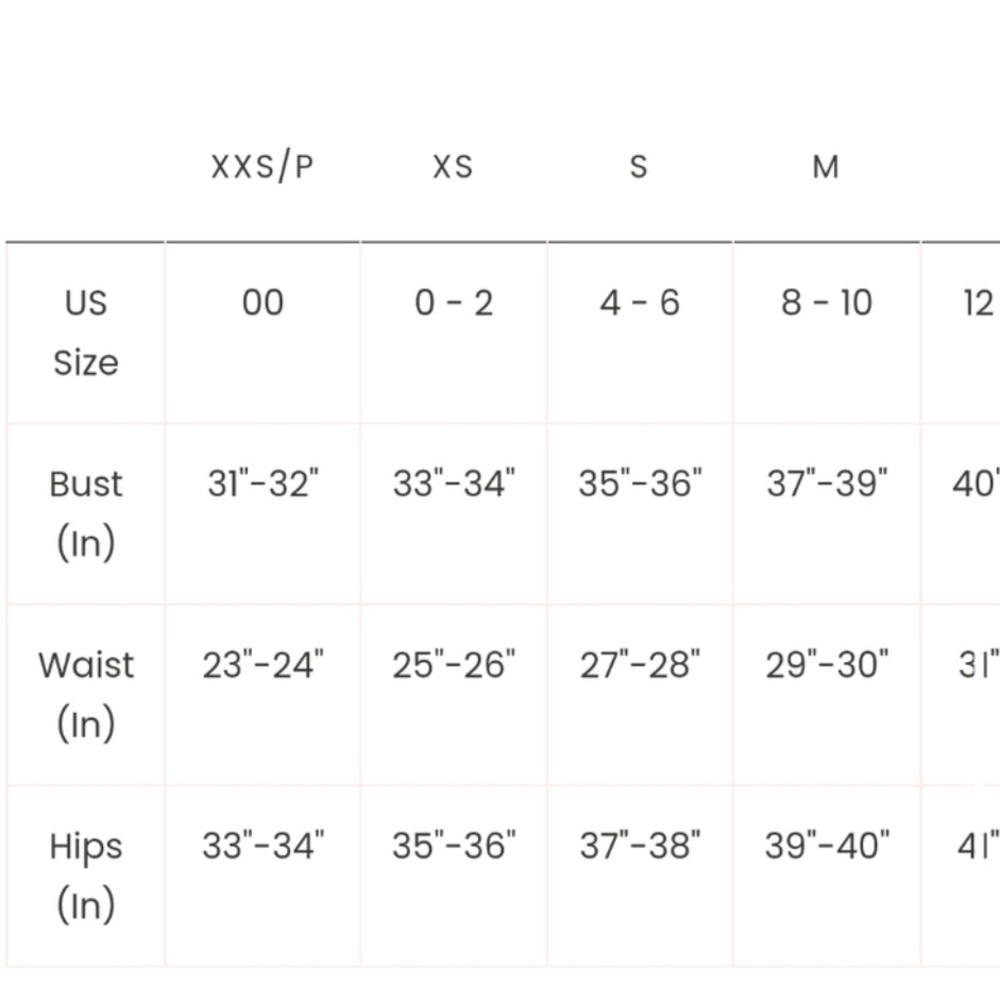The image size is (1000, 1000).
Task: Select the XS size header
Action: click(453, 167)
